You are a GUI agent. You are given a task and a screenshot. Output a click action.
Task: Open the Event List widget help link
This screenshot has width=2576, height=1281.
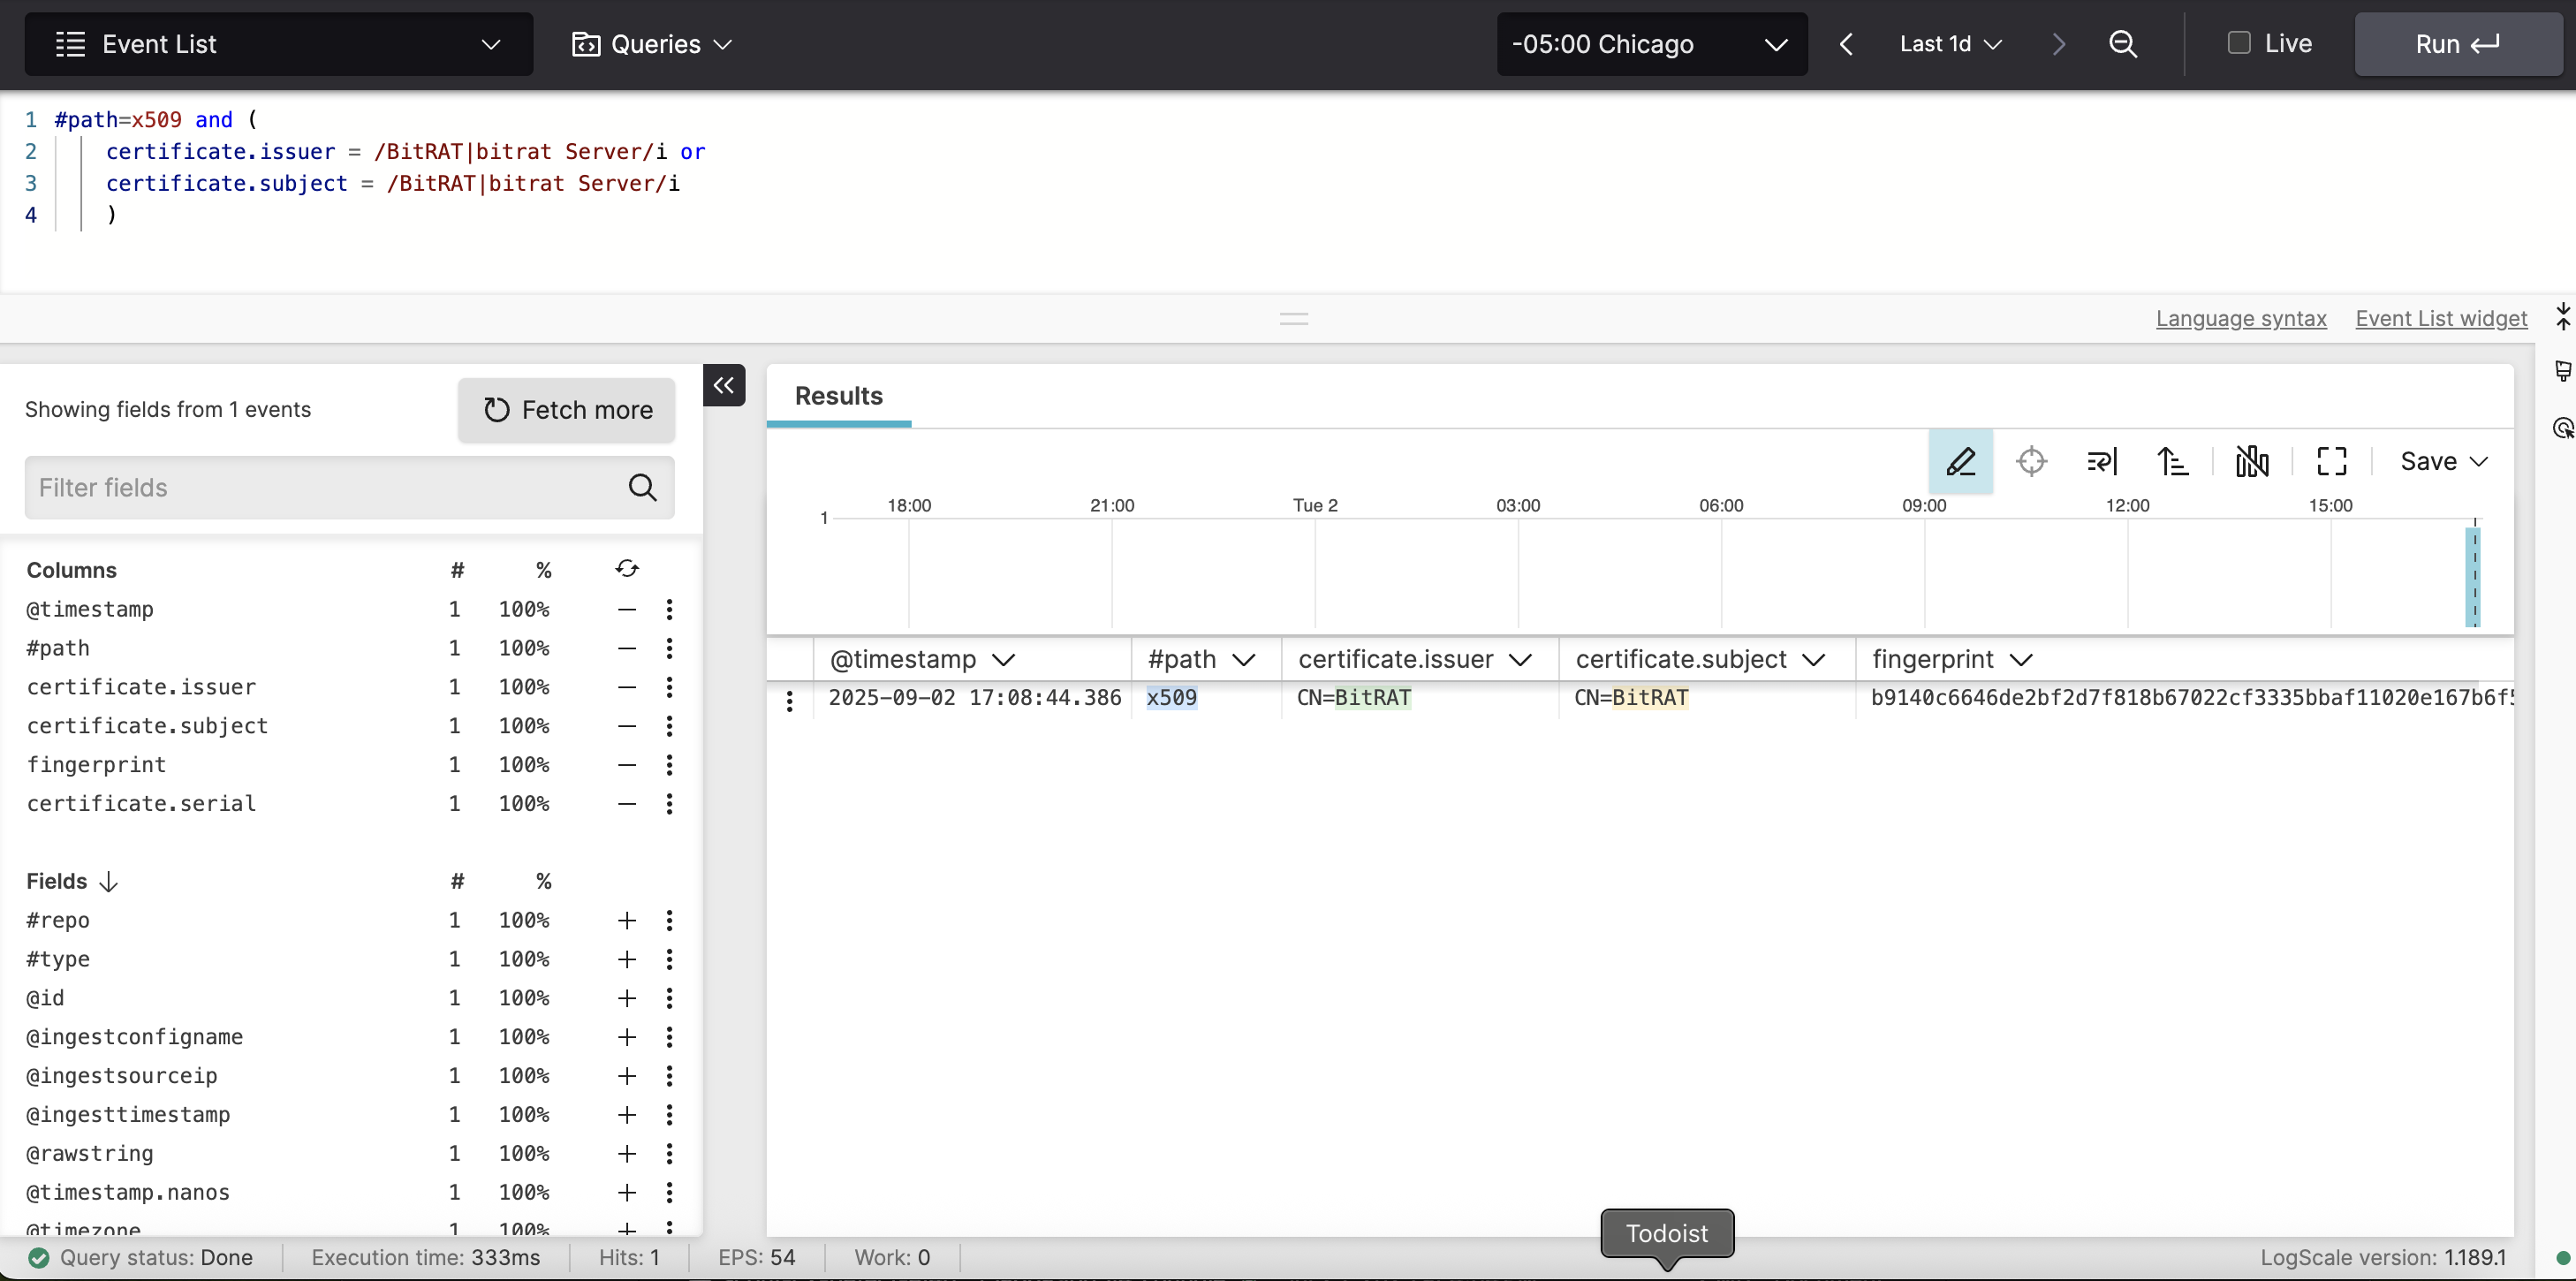(2441, 318)
